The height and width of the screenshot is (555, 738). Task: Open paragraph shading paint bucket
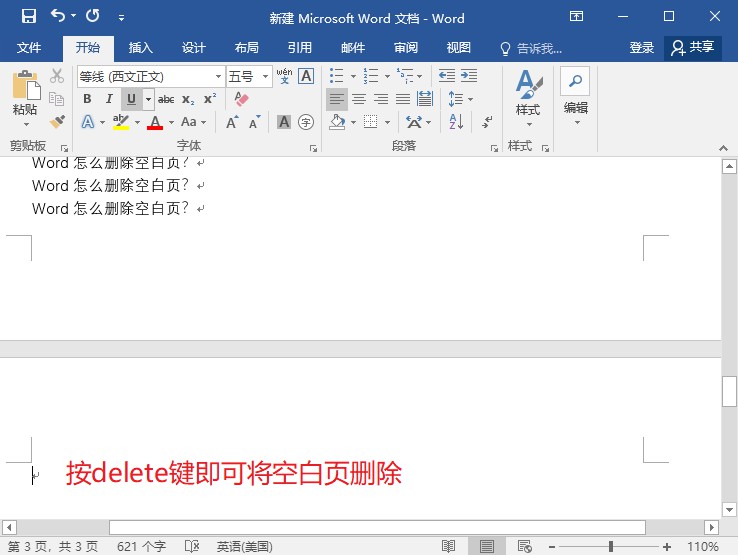(337, 122)
